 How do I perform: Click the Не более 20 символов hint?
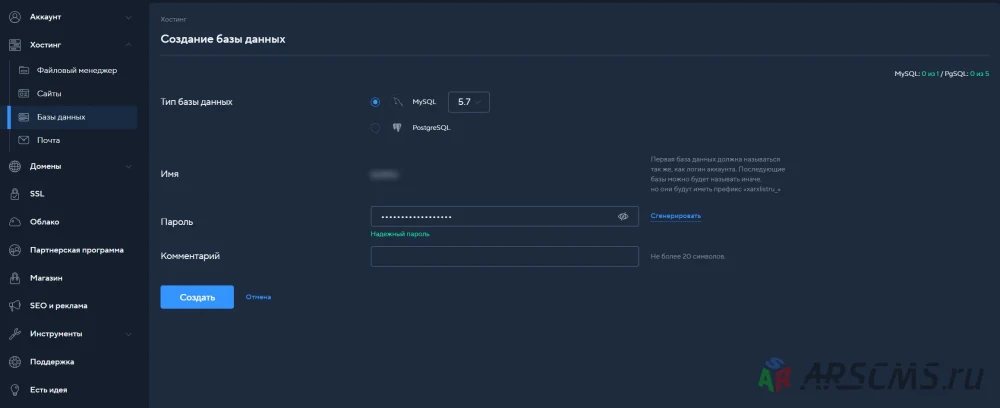click(x=688, y=256)
